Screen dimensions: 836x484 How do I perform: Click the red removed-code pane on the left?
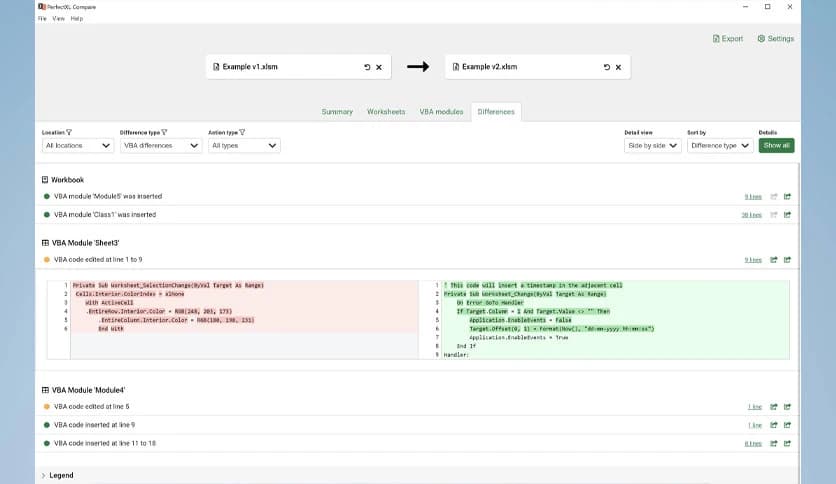point(244,307)
